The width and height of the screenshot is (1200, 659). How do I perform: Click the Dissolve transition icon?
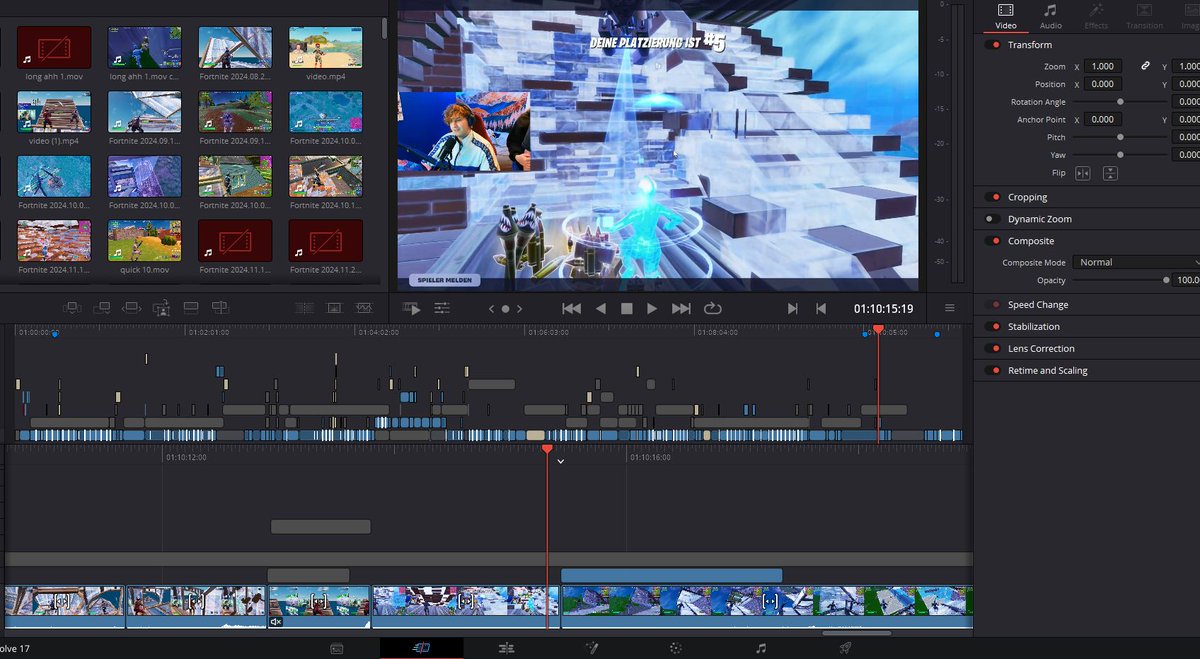(x=334, y=308)
